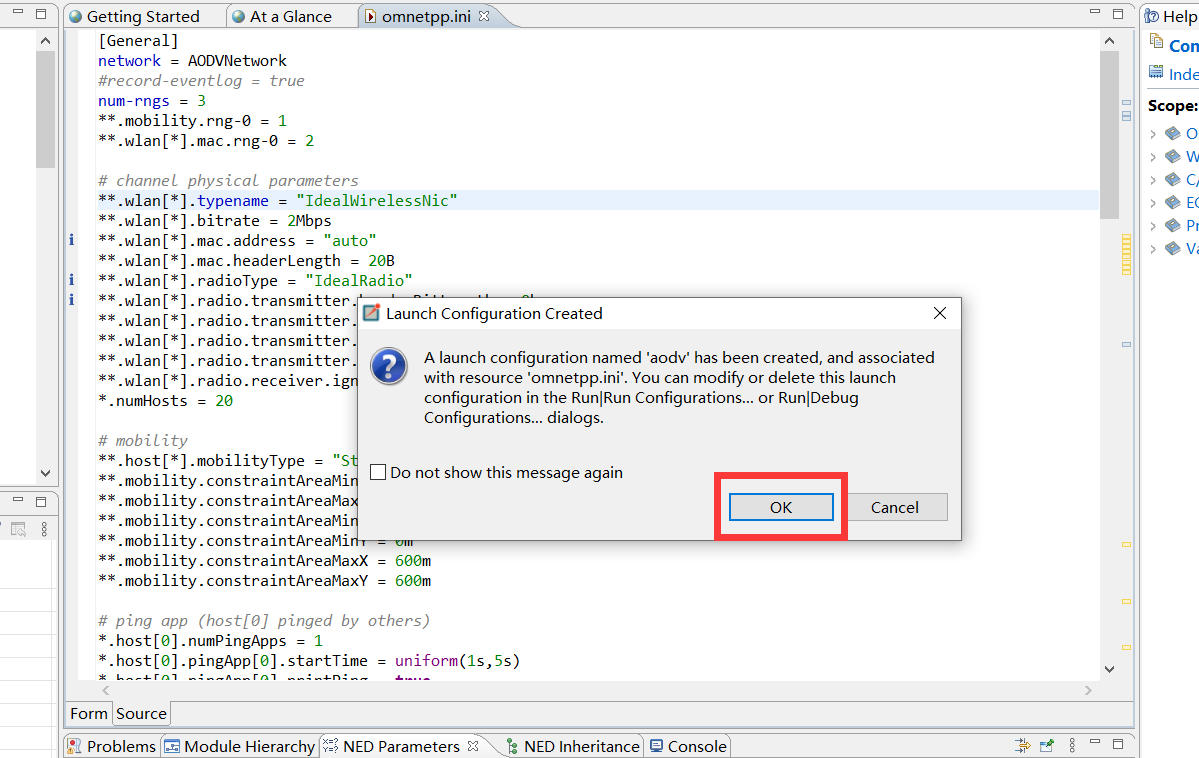
Task: Click the Help view icon
Action: tap(1152, 16)
